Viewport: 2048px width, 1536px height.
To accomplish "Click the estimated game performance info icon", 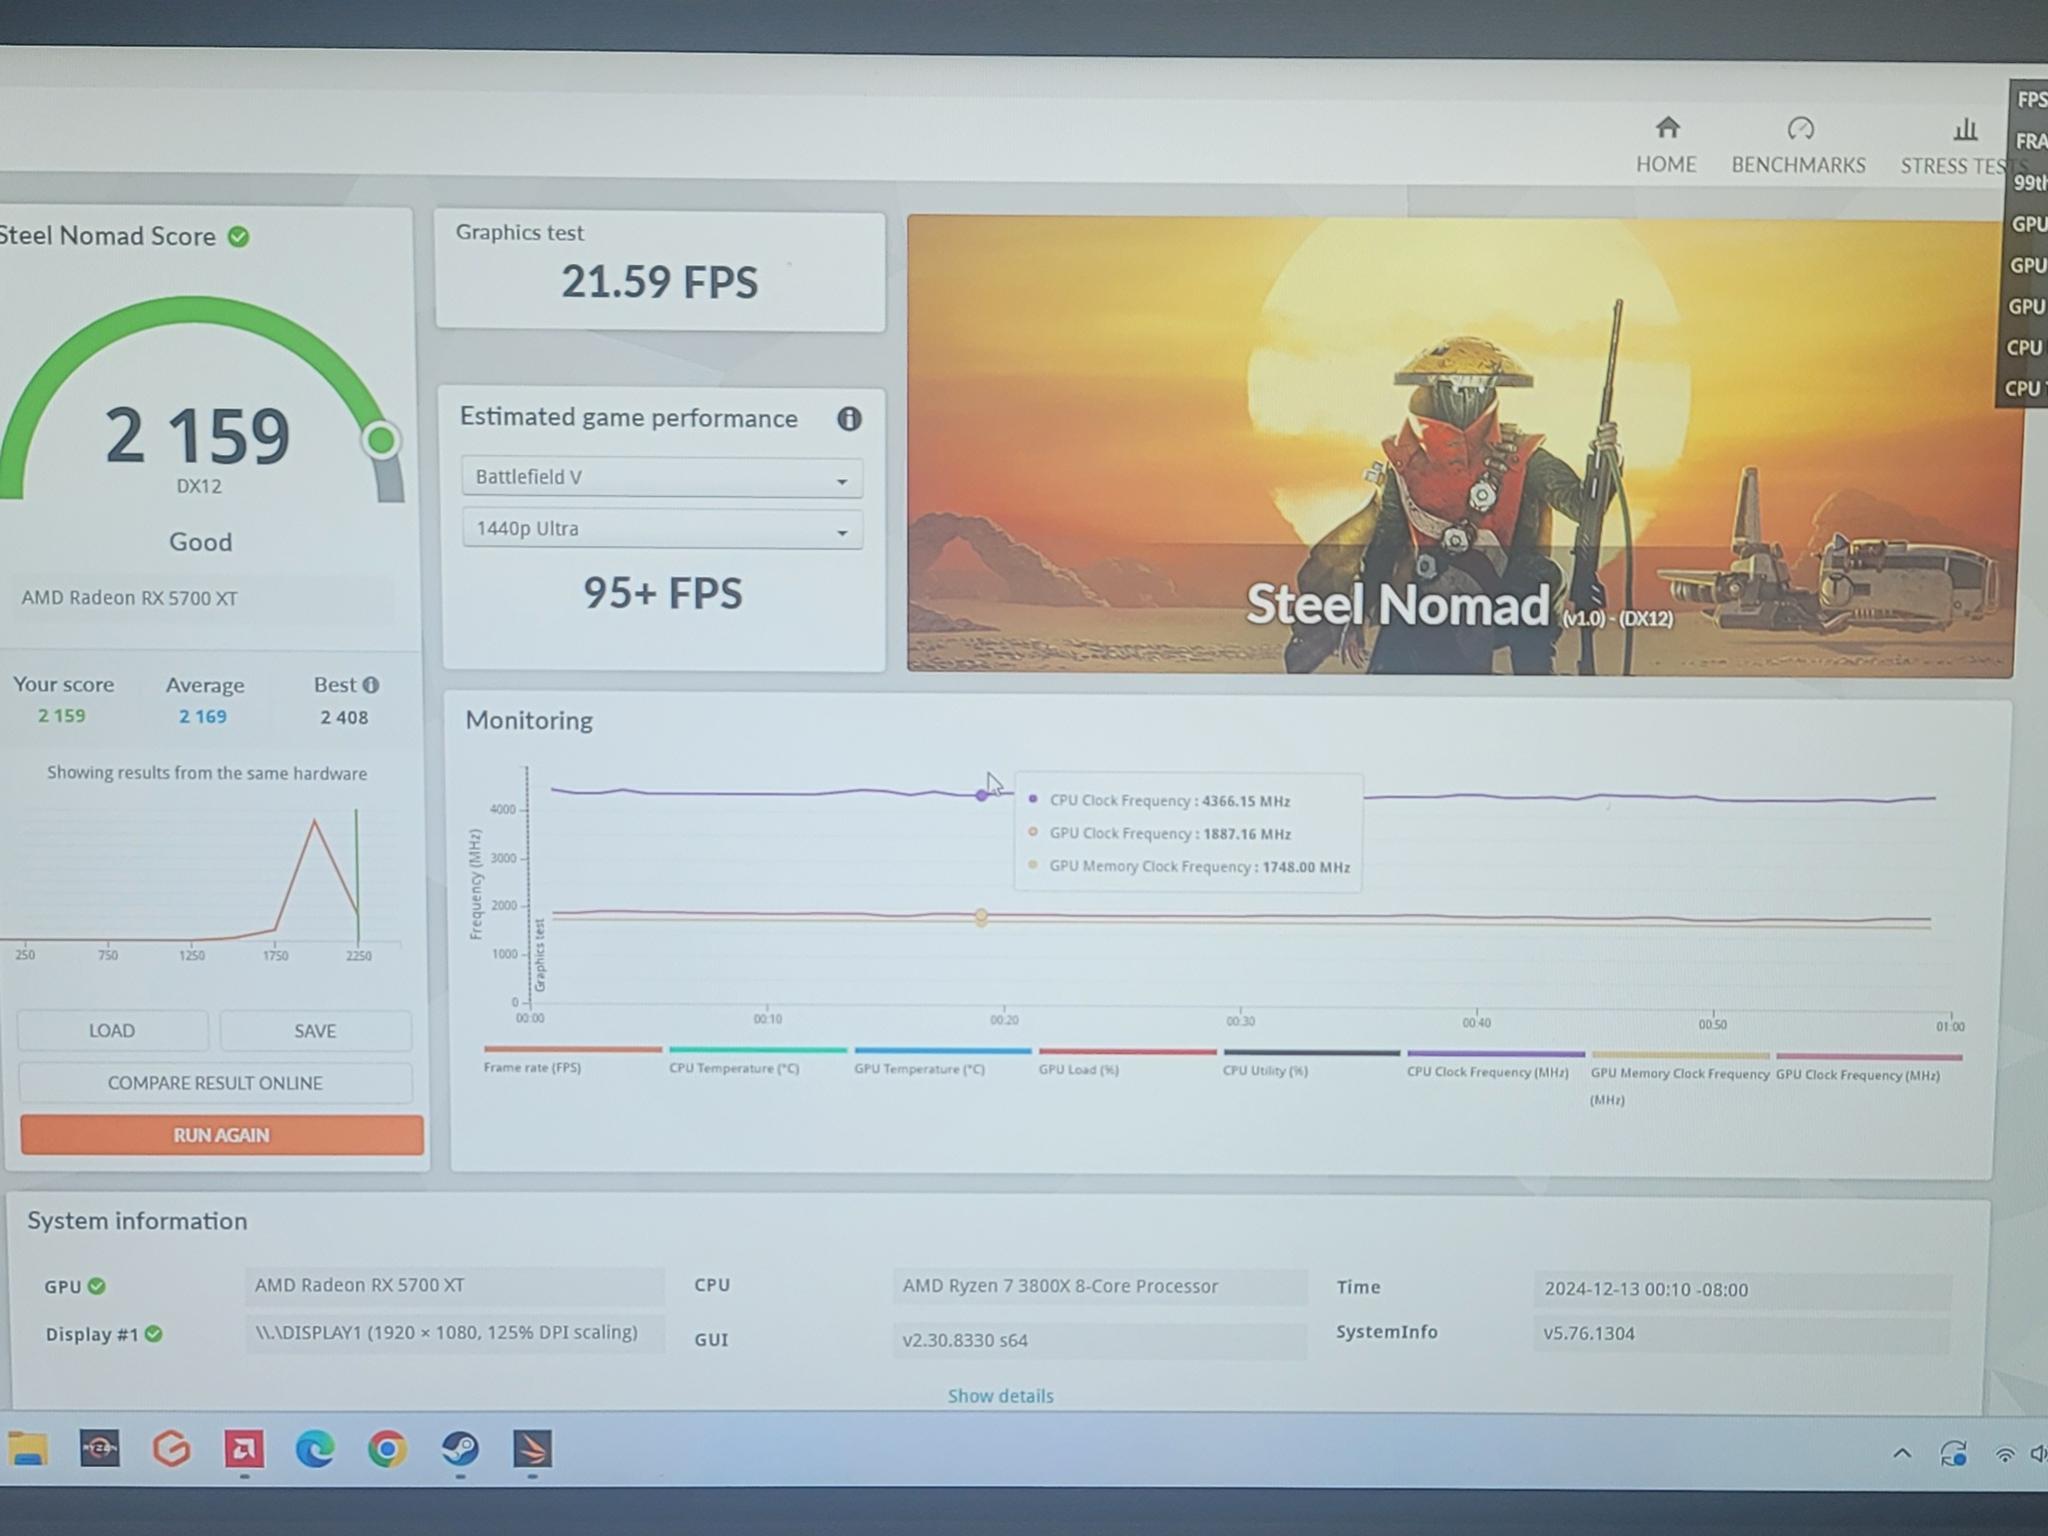I will 849,419.
